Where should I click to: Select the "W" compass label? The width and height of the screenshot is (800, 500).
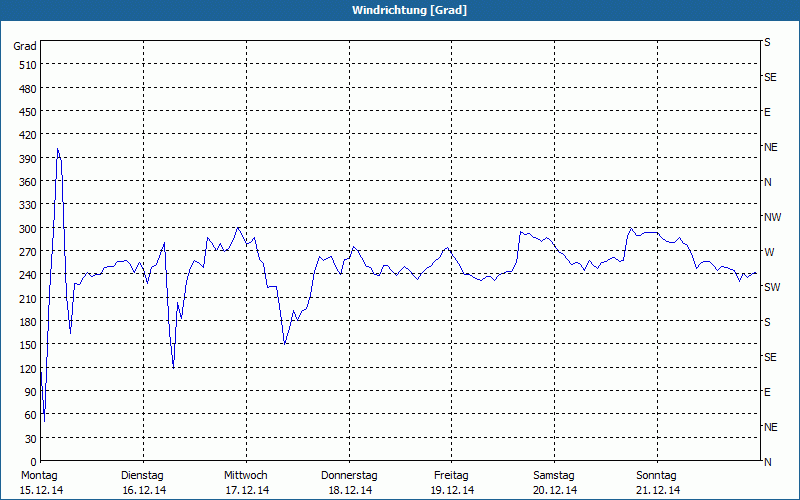point(769,252)
